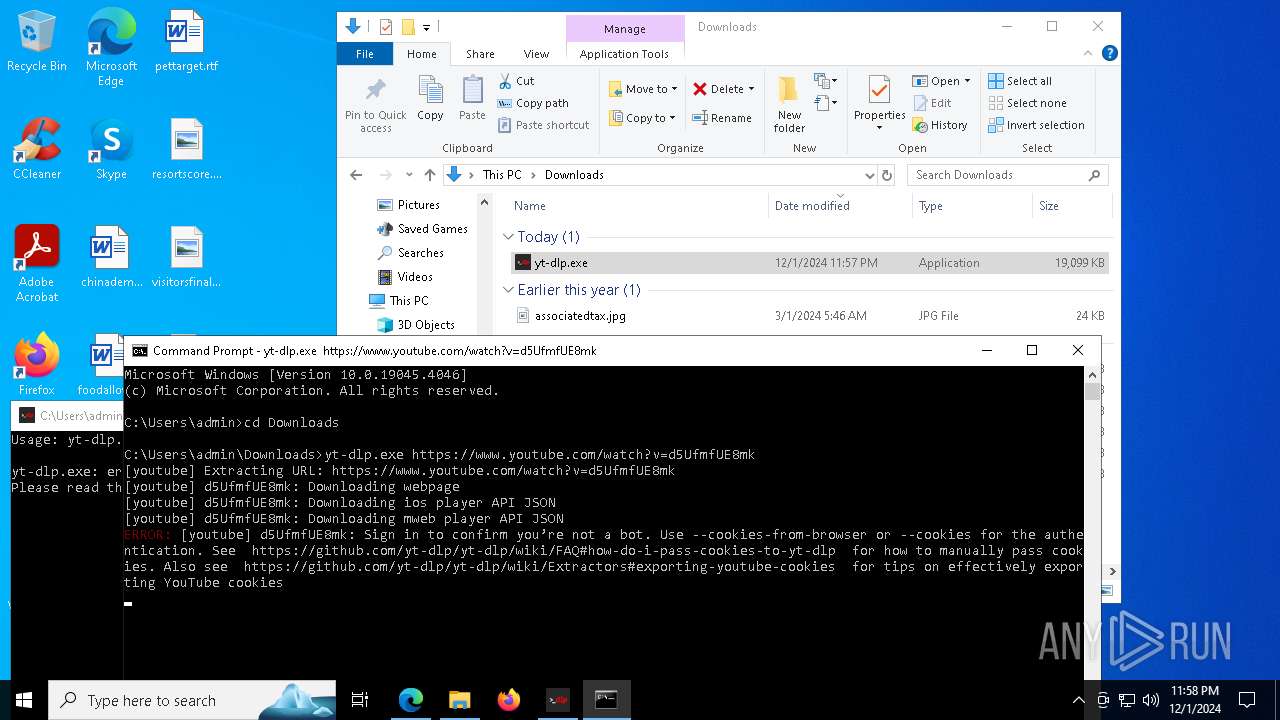Image resolution: width=1280 pixels, height=720 pixels.
Task: Click the taskbar search box
Action: click(192, 700)
